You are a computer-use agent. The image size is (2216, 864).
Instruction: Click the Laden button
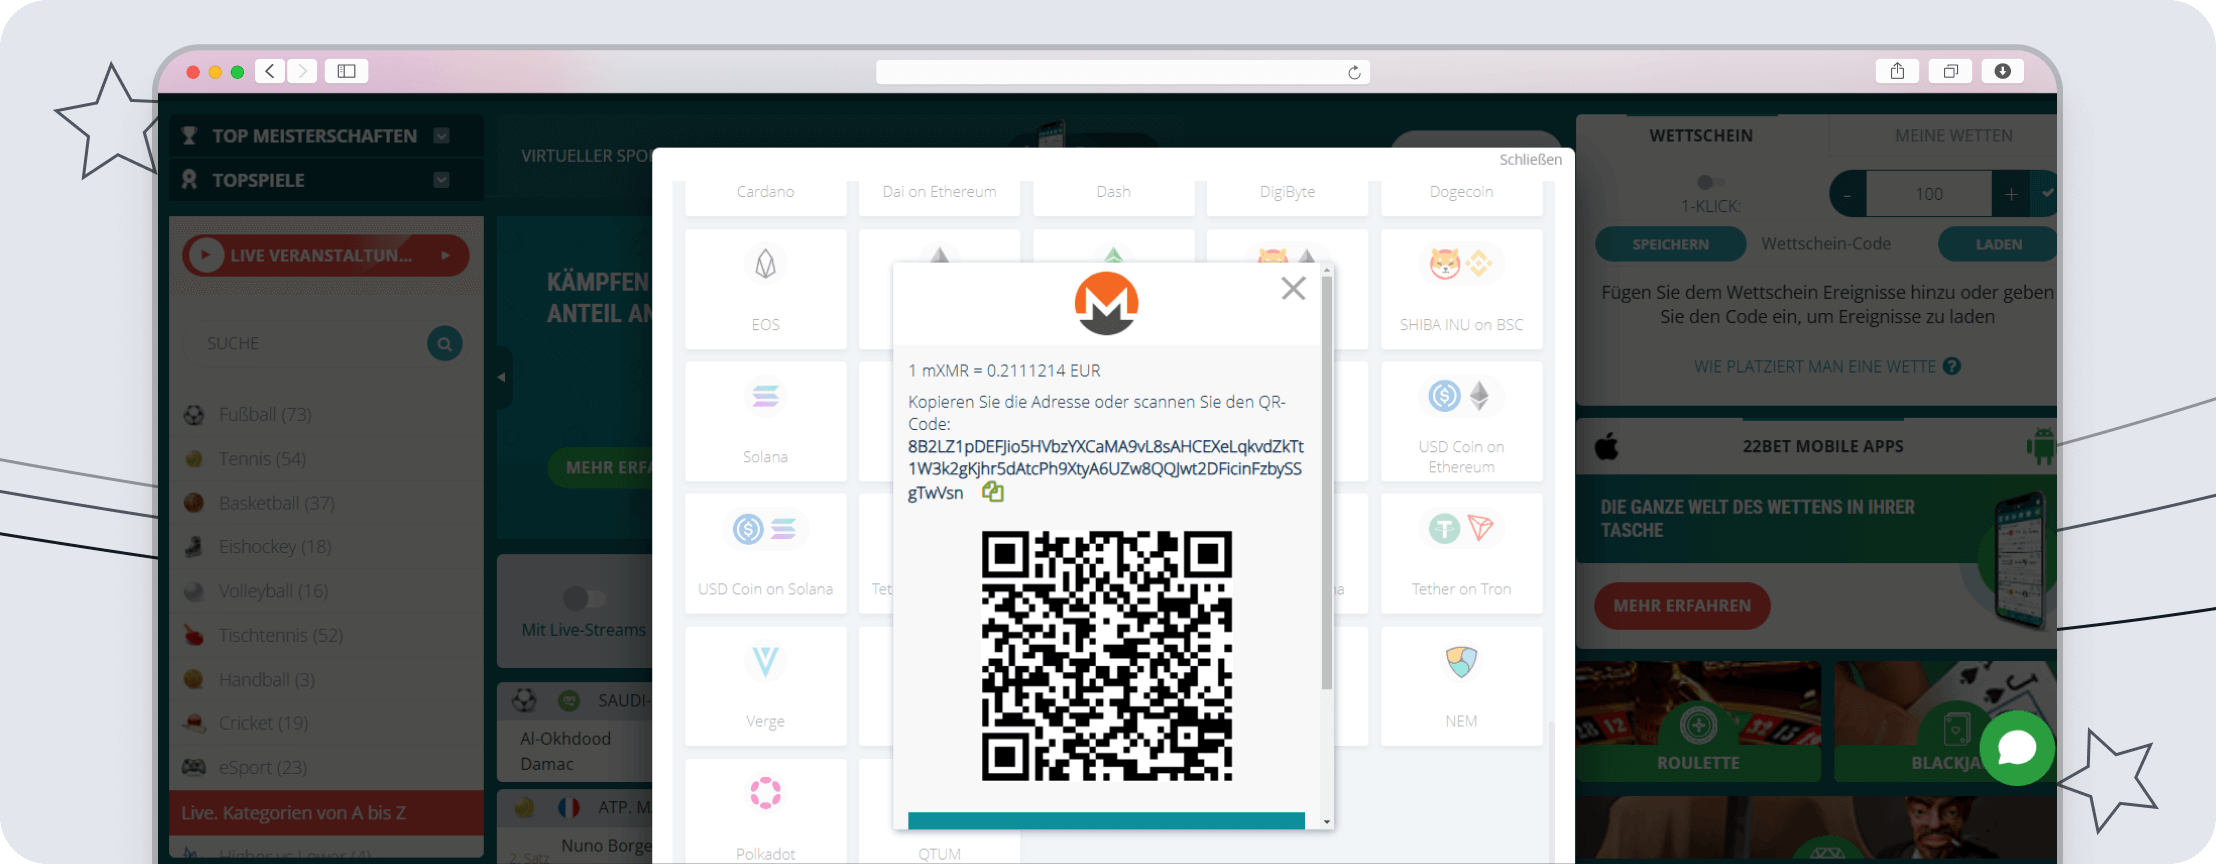(1998, 244)
